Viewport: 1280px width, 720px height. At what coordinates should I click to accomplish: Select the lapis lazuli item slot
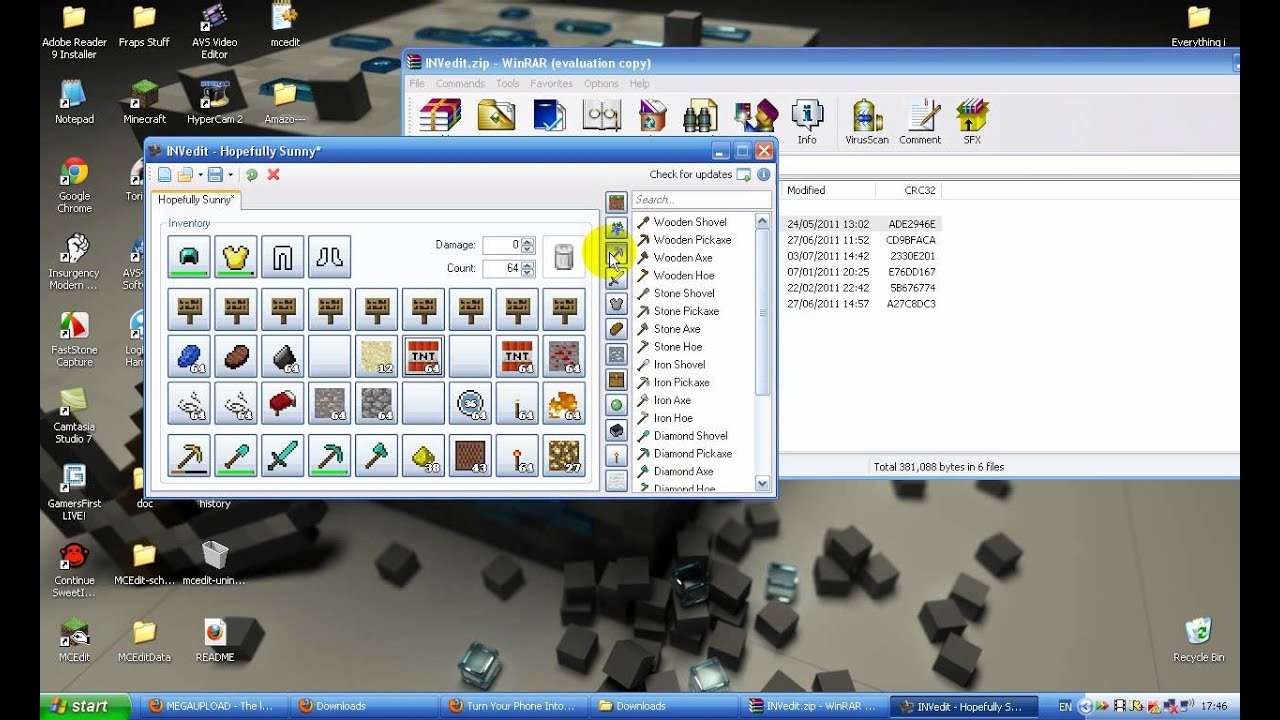click(x=189, y=356)
